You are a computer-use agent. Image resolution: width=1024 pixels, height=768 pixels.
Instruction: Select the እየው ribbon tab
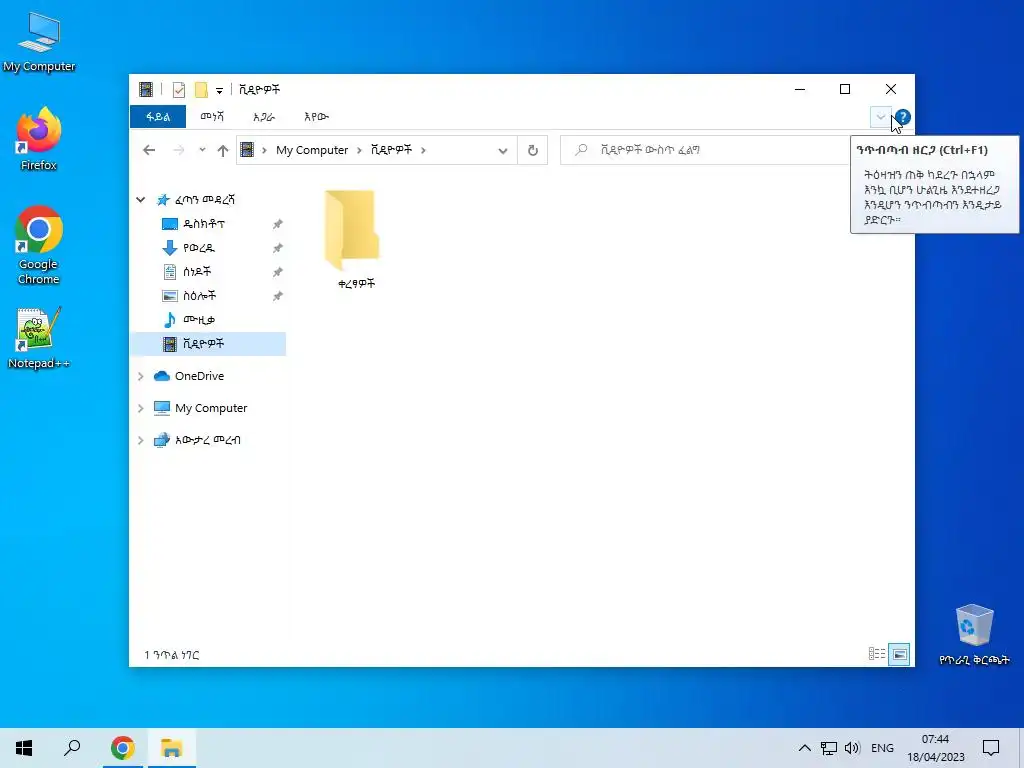pyautogui.click(x=316, y=117)
